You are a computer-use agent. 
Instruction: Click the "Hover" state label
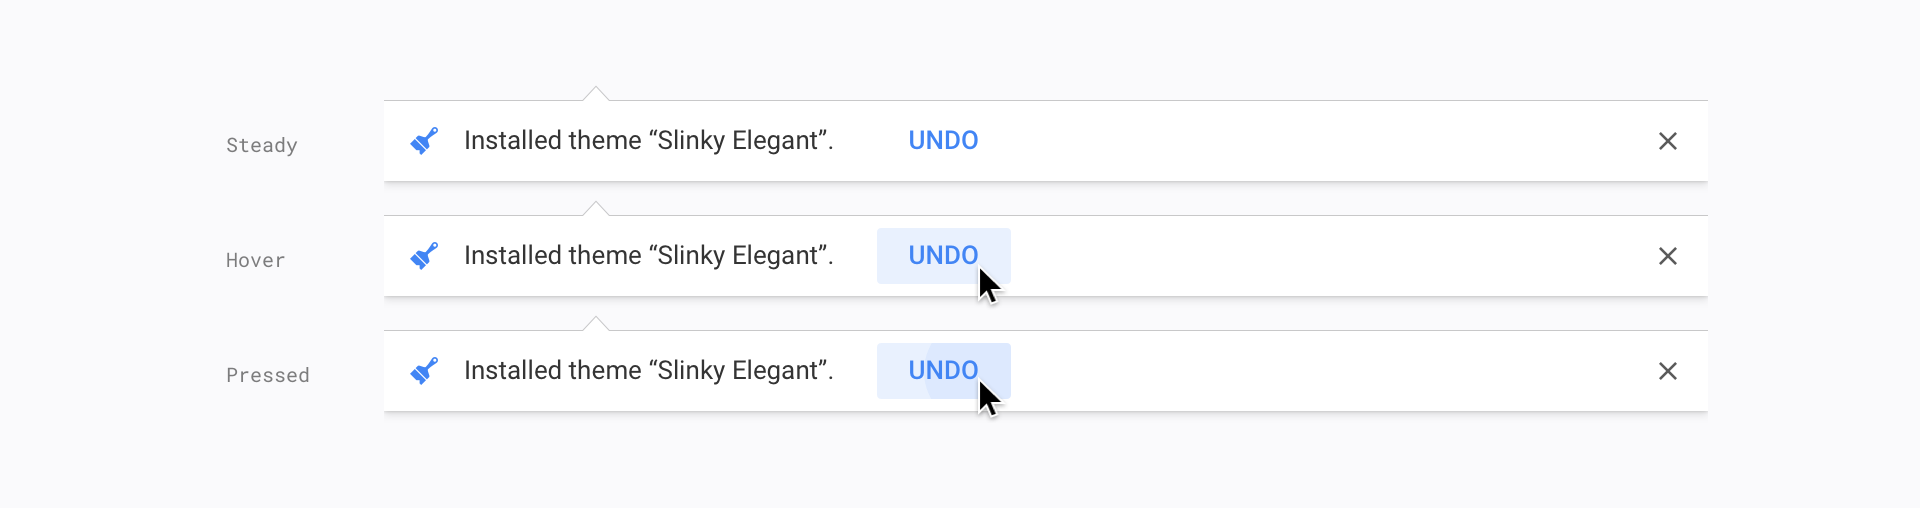(x=256, y=260)
